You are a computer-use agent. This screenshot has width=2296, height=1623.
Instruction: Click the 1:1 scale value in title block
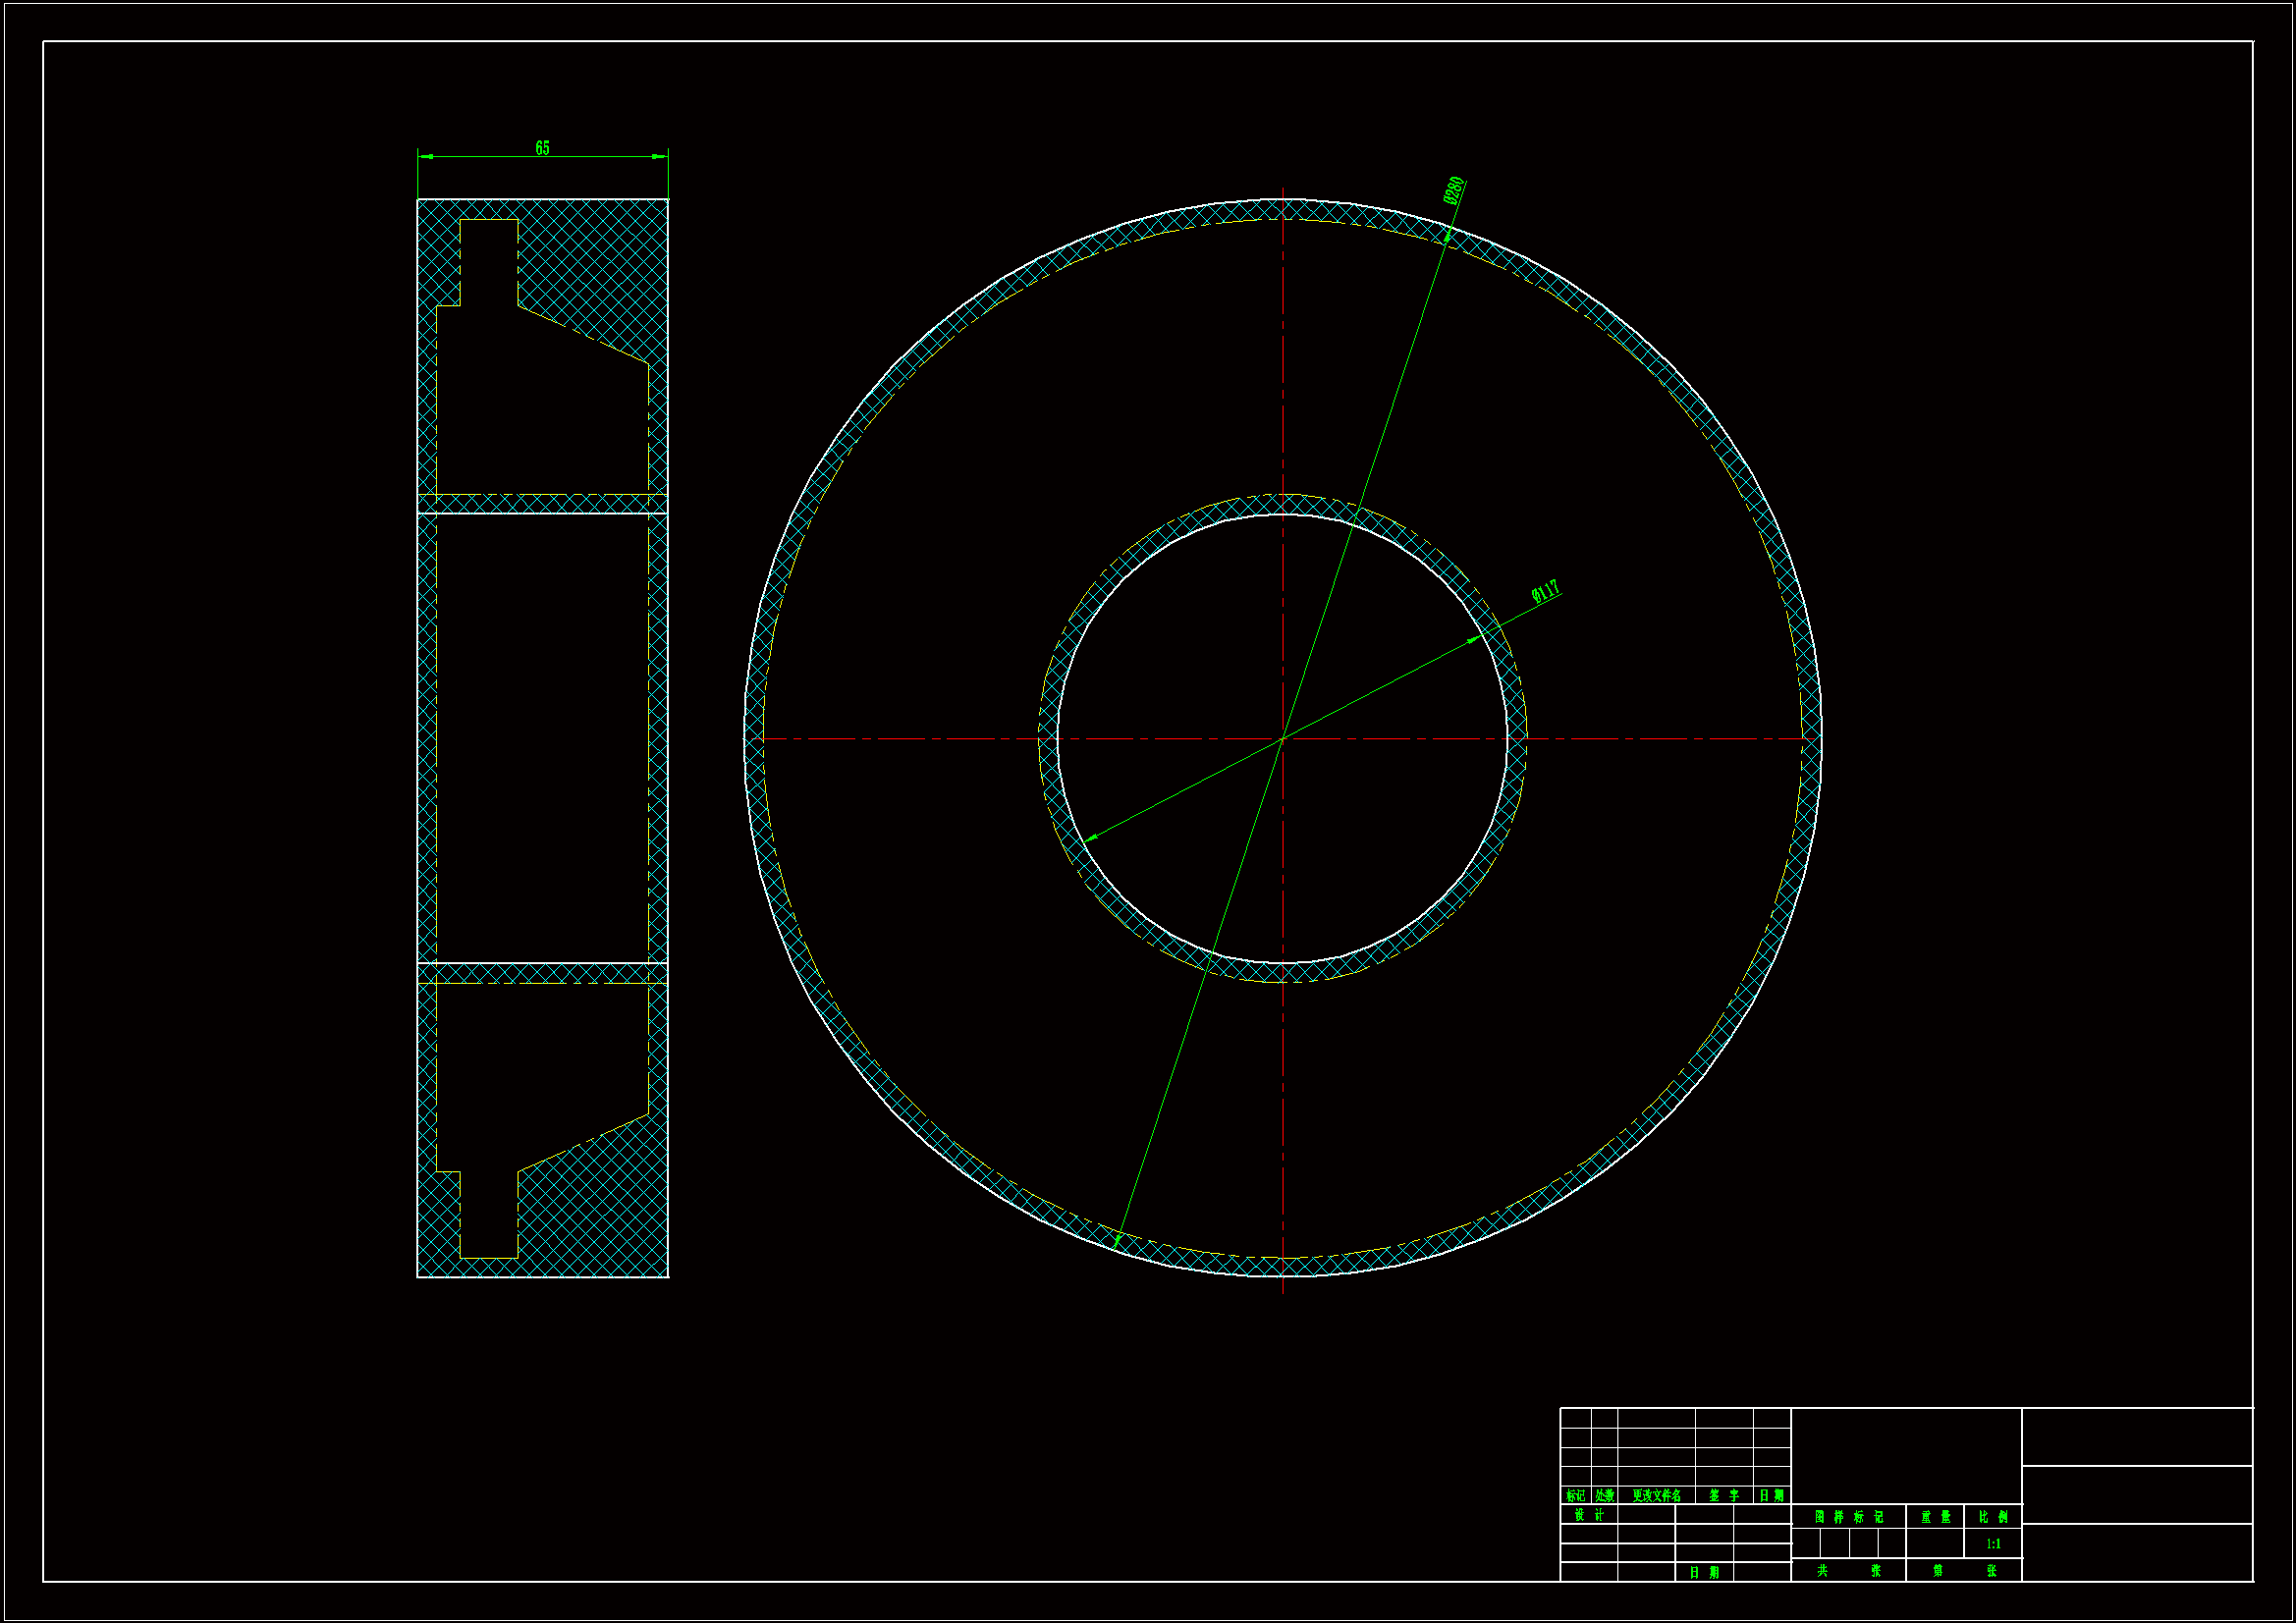1993,1544
